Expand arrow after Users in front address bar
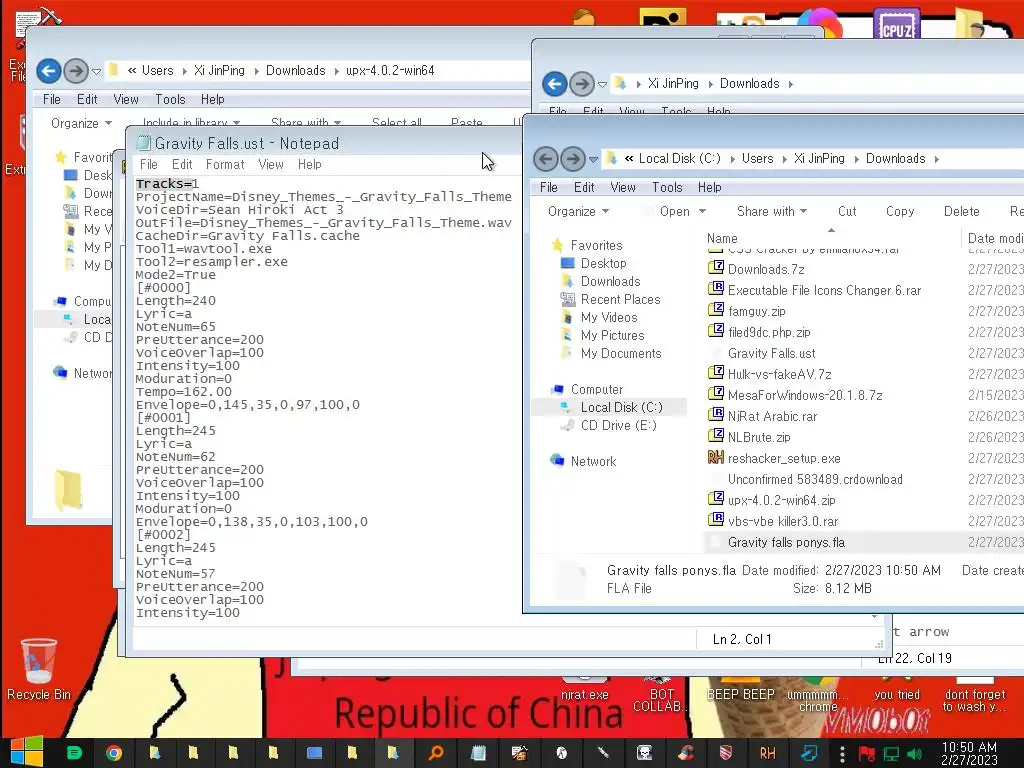Screen dimensions: 1024x768 coord(784,159)
